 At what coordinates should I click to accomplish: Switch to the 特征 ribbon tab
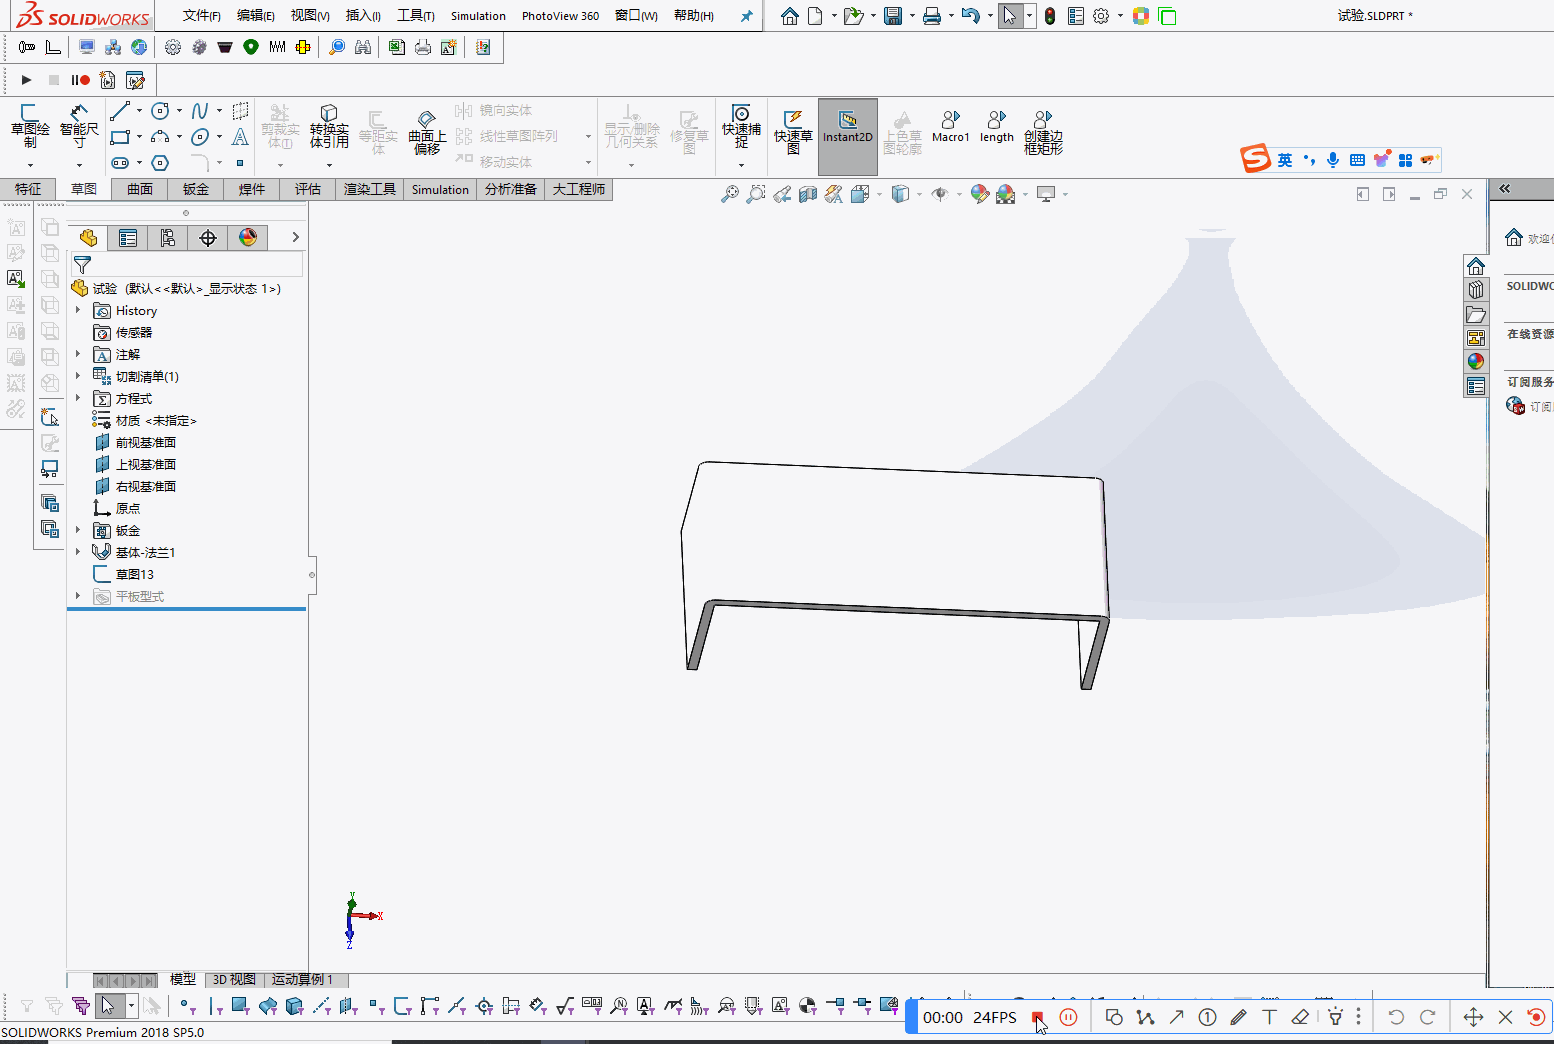(x=28, y=189)
